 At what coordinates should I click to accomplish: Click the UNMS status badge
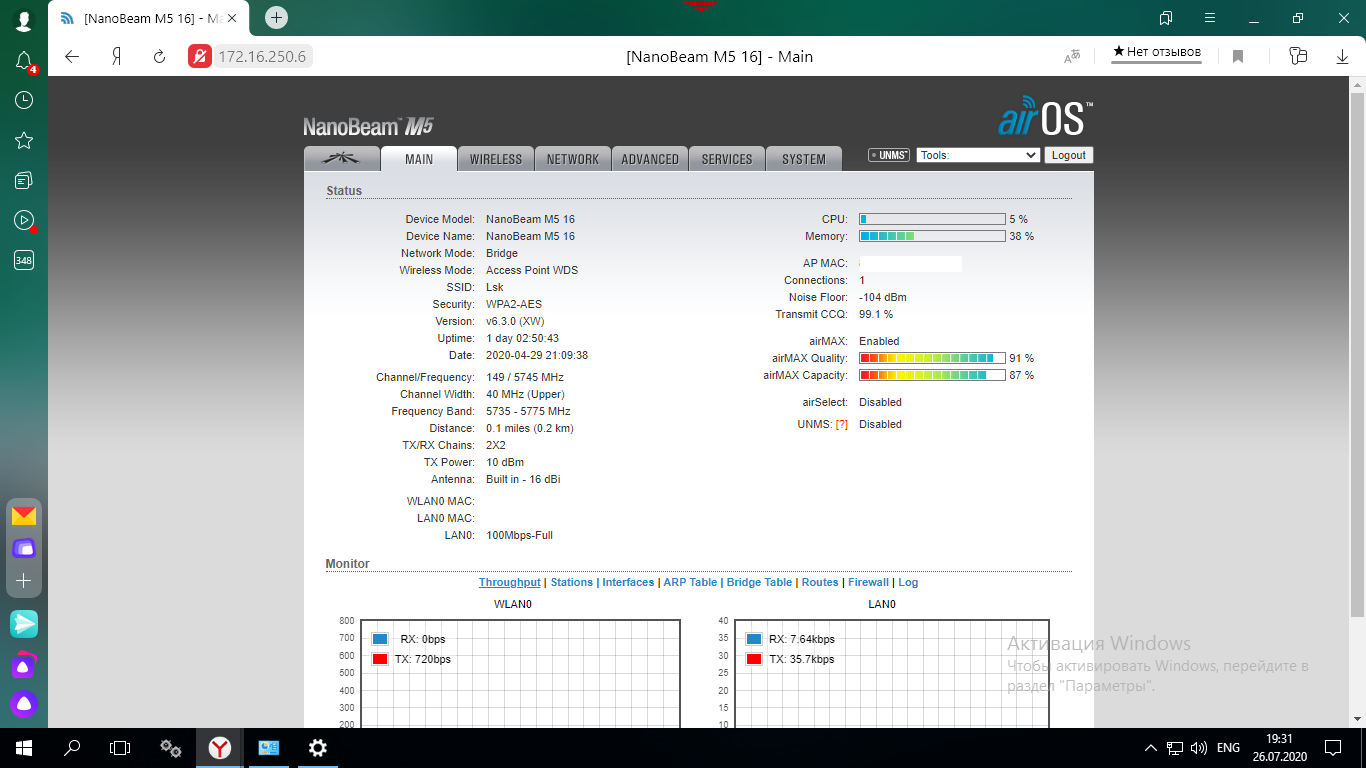tap(889, 155)
